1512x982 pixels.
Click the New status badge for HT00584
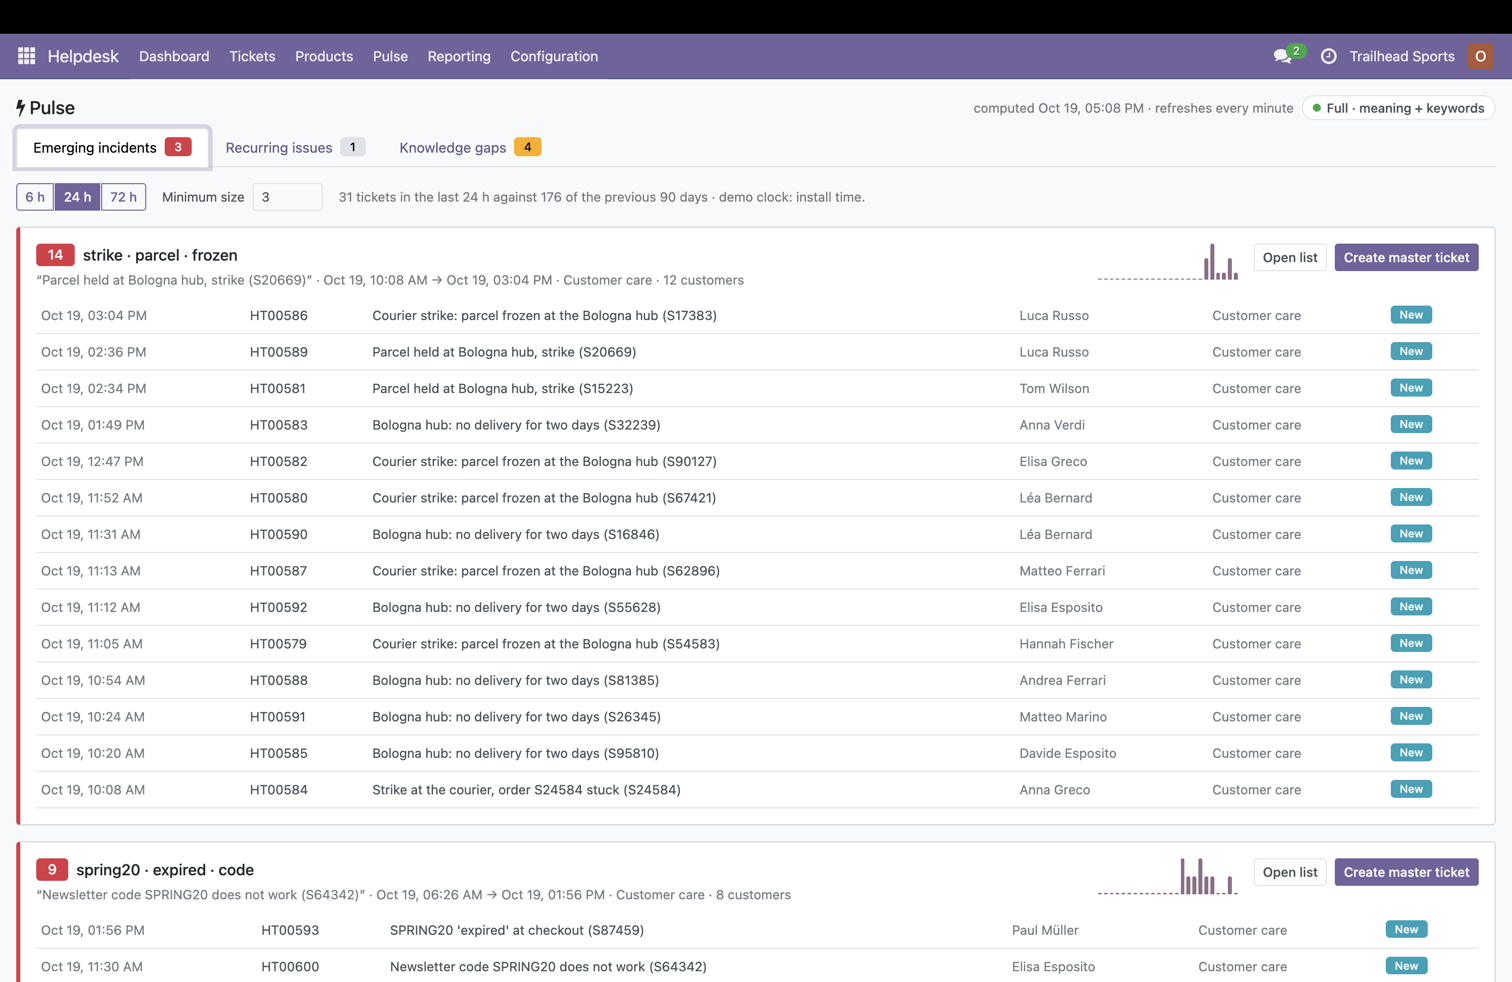point(1411,789)
